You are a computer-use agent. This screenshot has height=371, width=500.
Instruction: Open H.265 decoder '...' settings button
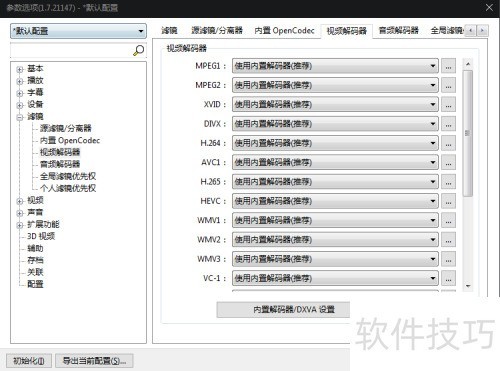click(x=448, y=182)
